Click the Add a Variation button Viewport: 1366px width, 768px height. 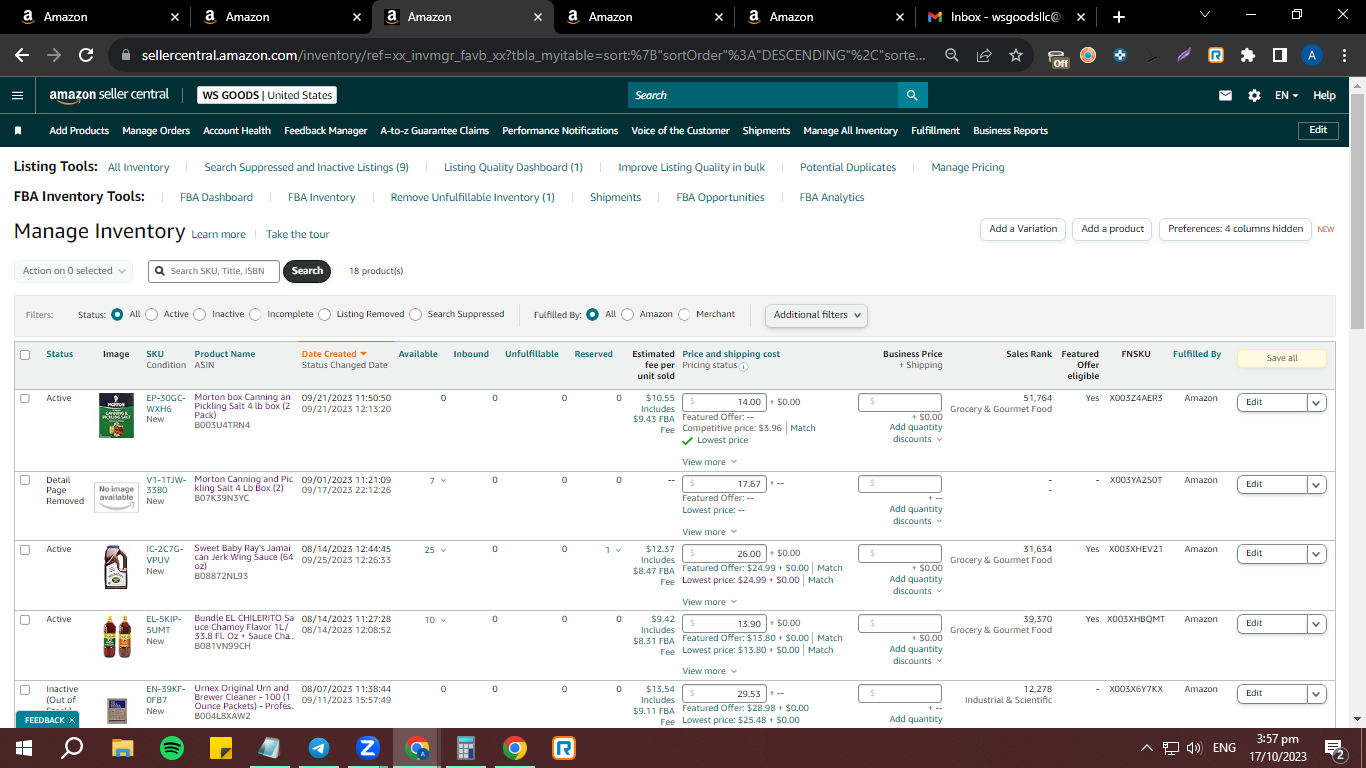pos(1023,229)
